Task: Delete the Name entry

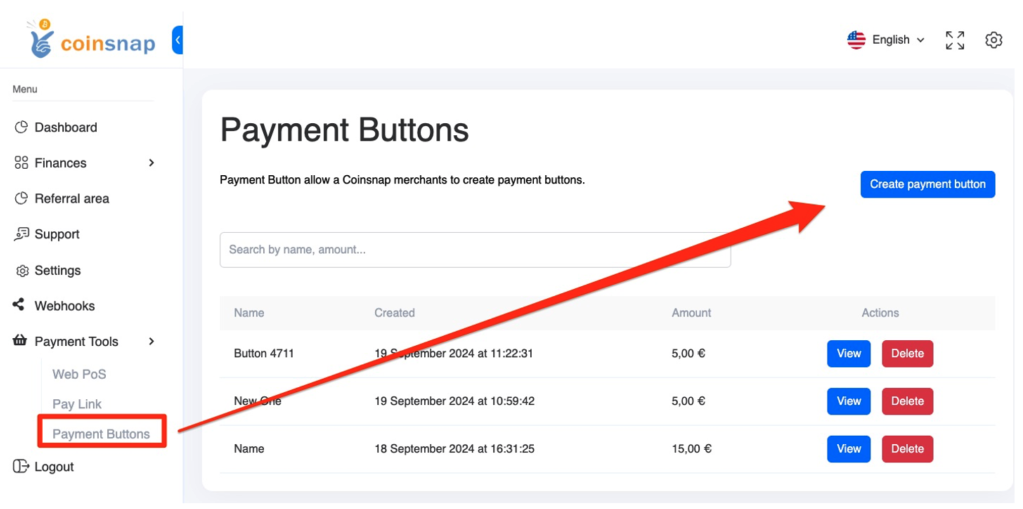Action: click(x=908, y=449)
